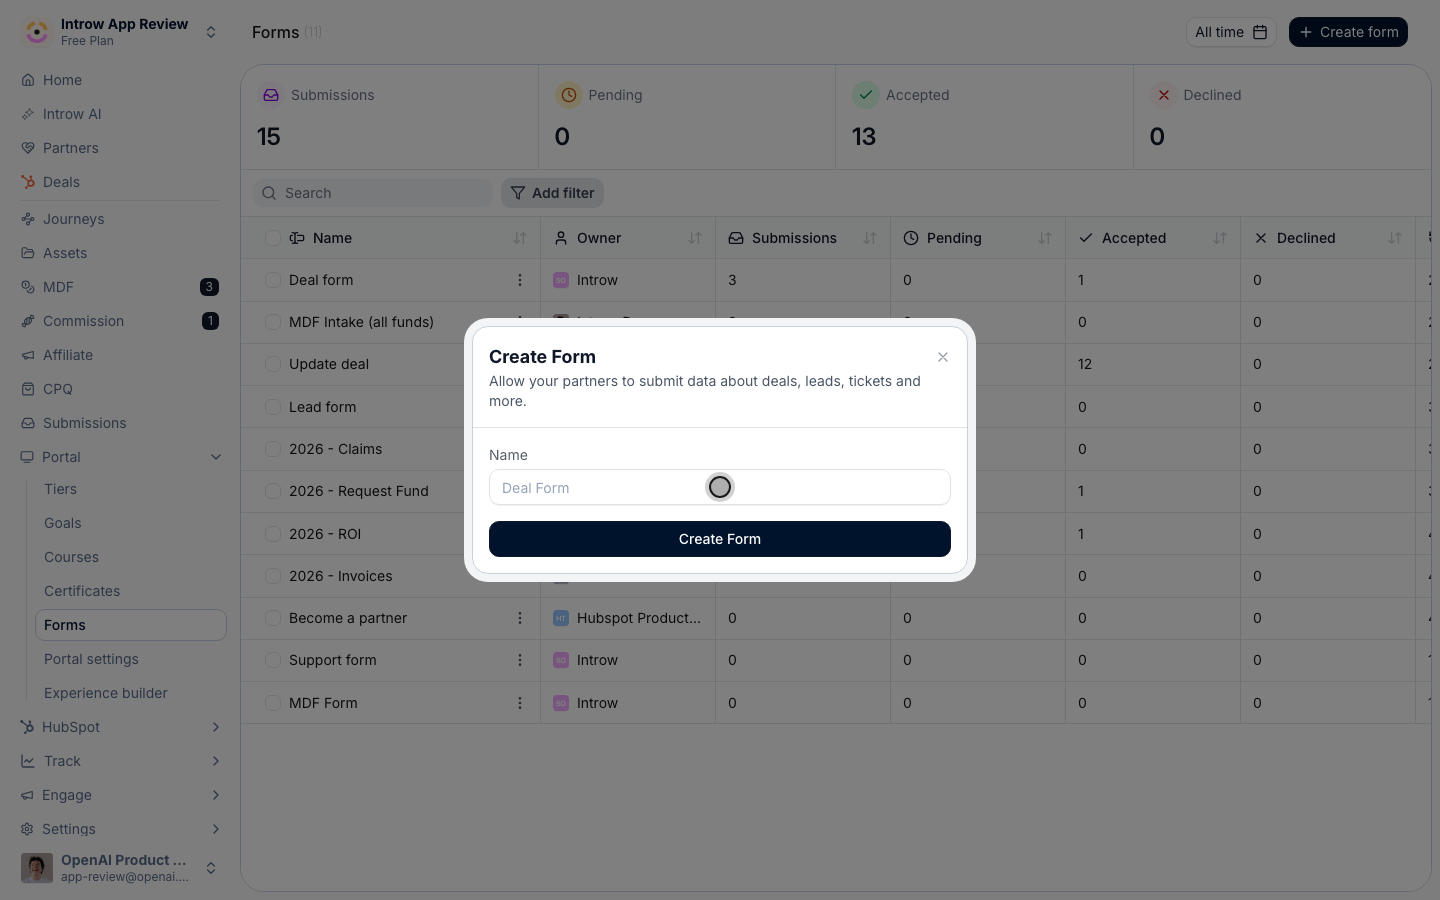Select the Deal form row checkbox
Screen dimensions: 1440x900
[272, 280]
